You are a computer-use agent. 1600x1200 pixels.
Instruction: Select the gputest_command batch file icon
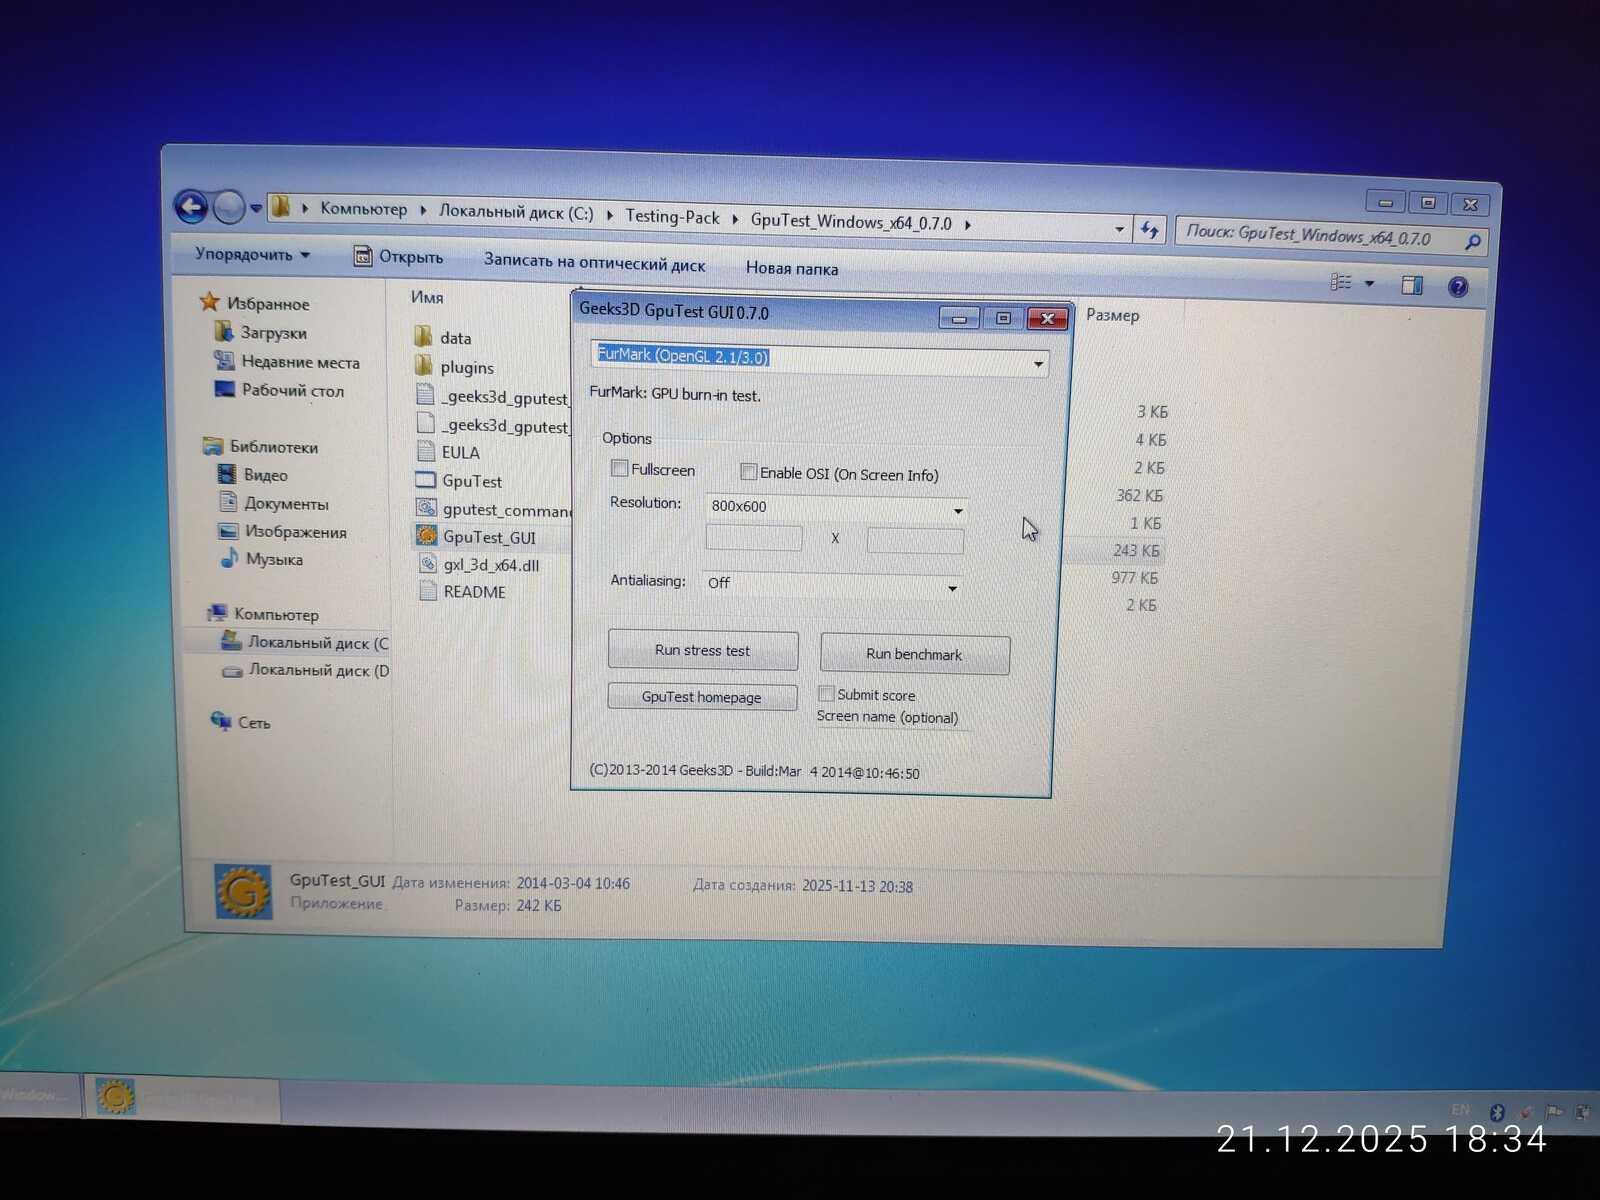click(427, 508)
